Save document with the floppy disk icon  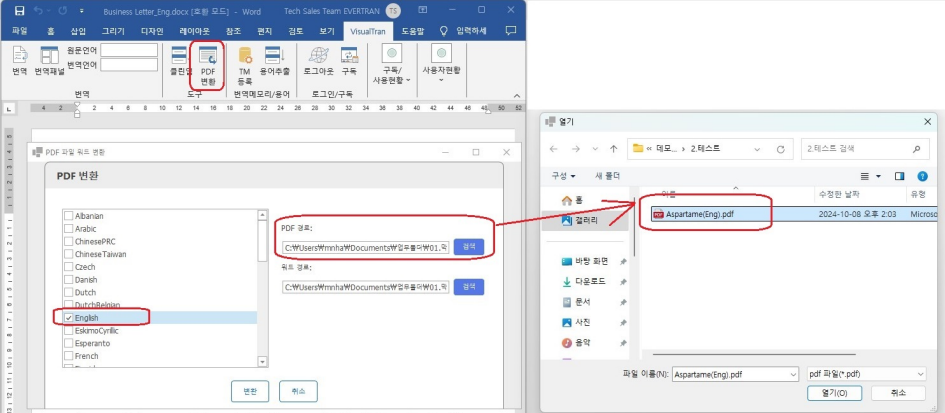coord(19,10)
